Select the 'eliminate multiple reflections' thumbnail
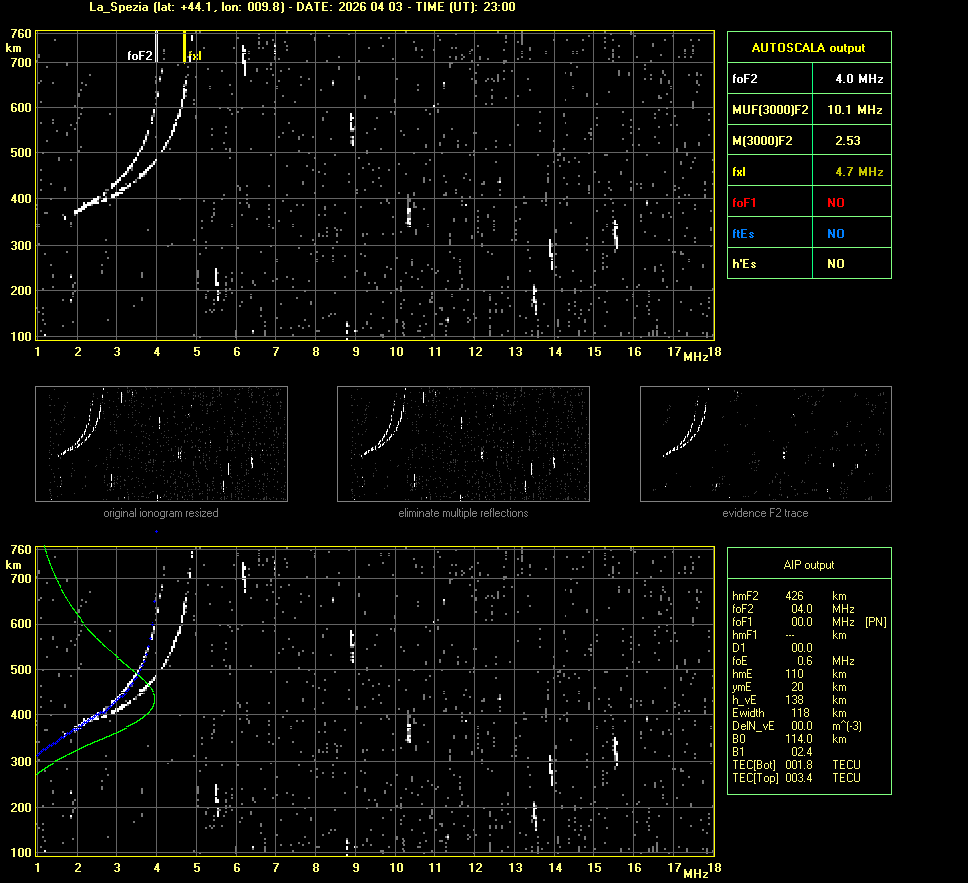The width and height of the screenshot is (968, 883). (x=463, y=444)
